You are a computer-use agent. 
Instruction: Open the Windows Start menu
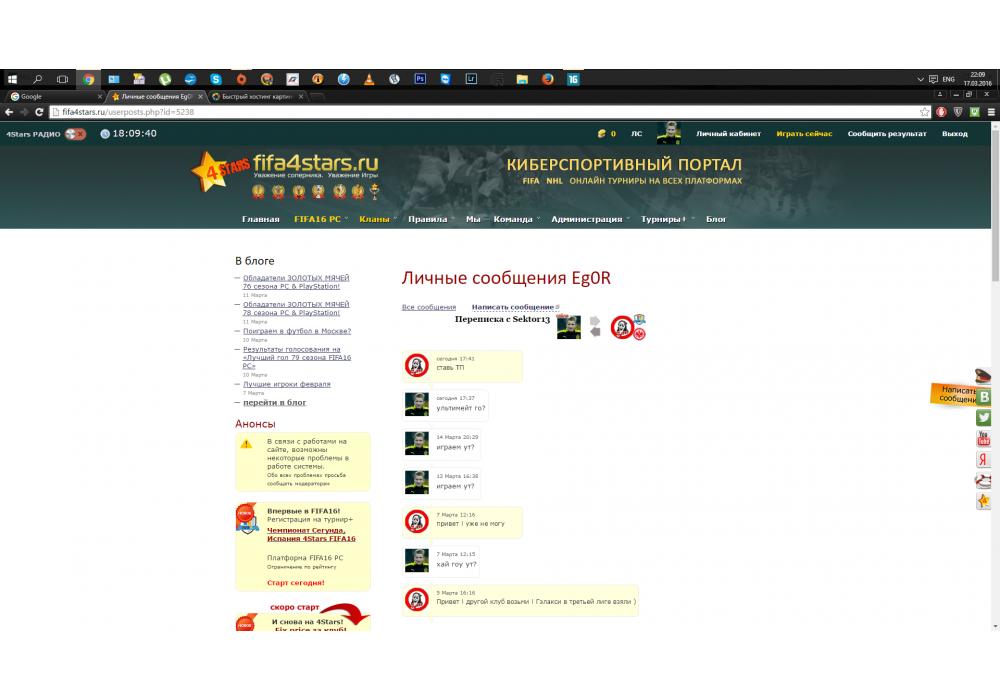(x=12, y=79)
